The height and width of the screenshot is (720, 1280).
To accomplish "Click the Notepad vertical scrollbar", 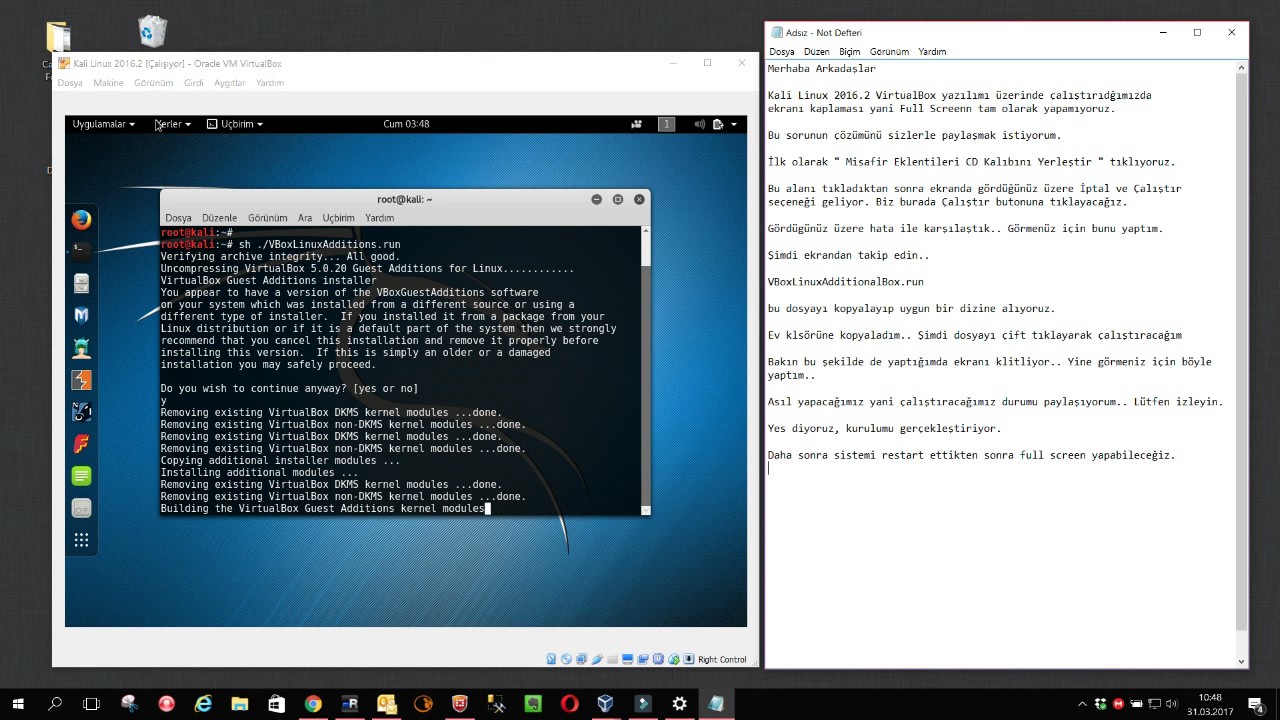I will pos(1242,363).
